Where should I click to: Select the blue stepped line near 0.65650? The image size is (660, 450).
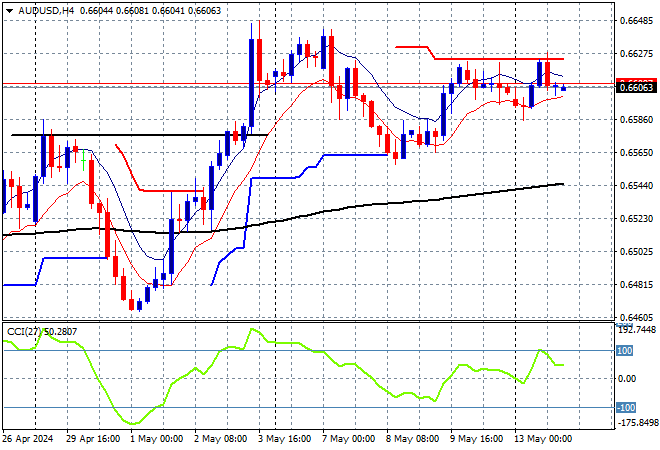coord(356,155)
